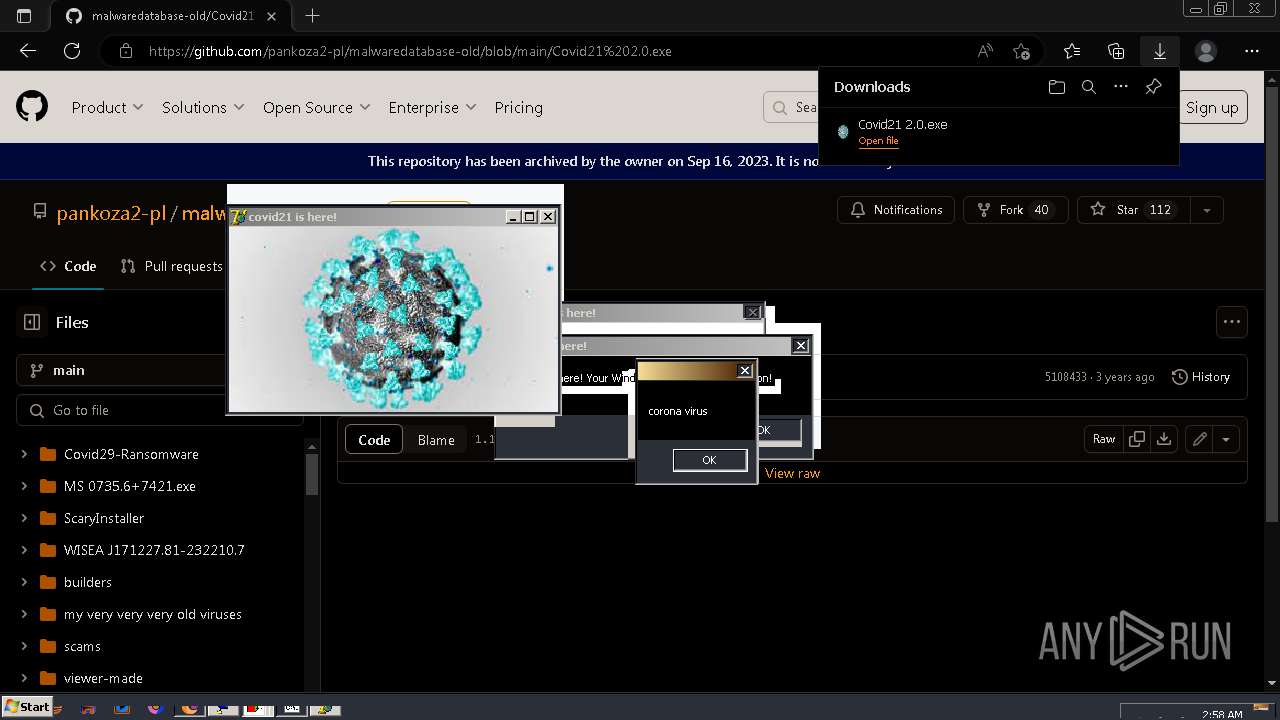Add this page to favorites star icon
This screenshot has height=720, width=1280.
click(x=1021, y=51)
